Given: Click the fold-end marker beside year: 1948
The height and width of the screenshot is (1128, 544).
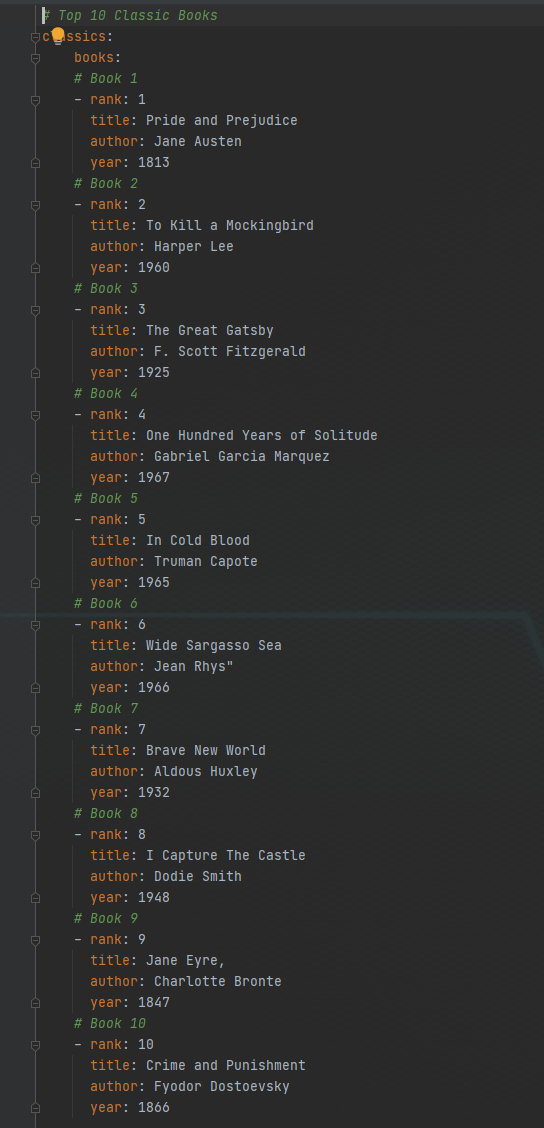Looking at the screenshot, I should click(x=35, y=899).
